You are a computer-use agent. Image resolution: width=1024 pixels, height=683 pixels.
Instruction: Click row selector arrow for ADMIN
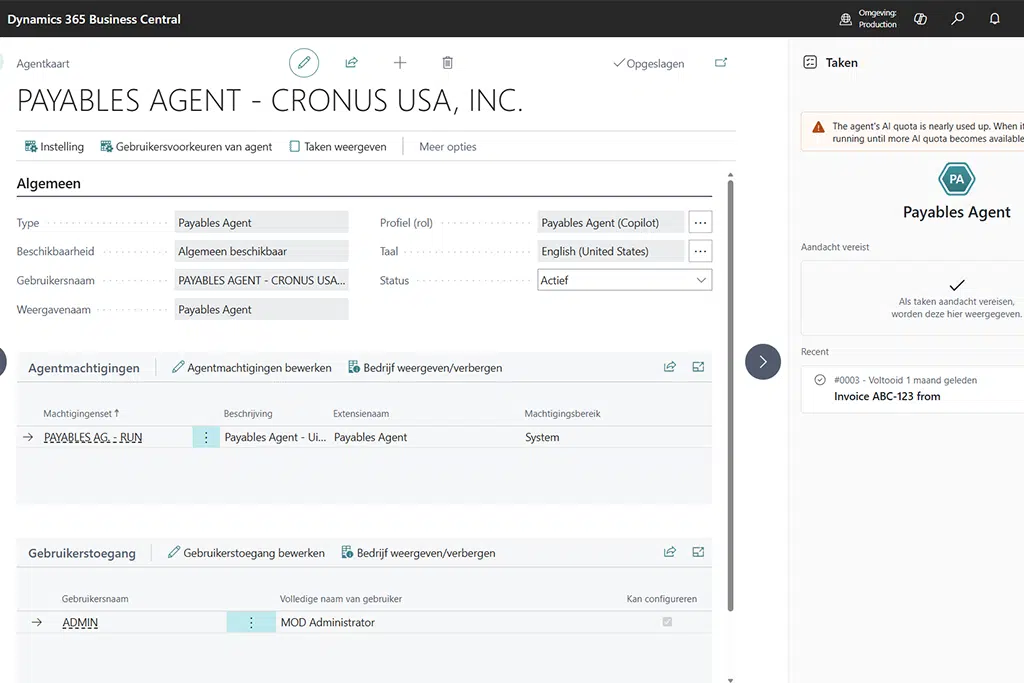(37, 622)
